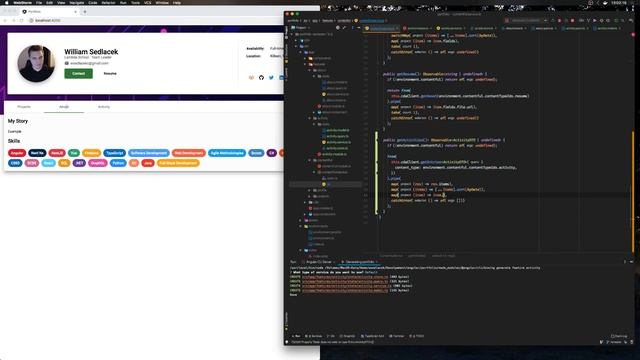The height and width of the screenshot is (360, 640).
Task: Open the Project view dropdown in WebStorm
Action: pos(300,28)
